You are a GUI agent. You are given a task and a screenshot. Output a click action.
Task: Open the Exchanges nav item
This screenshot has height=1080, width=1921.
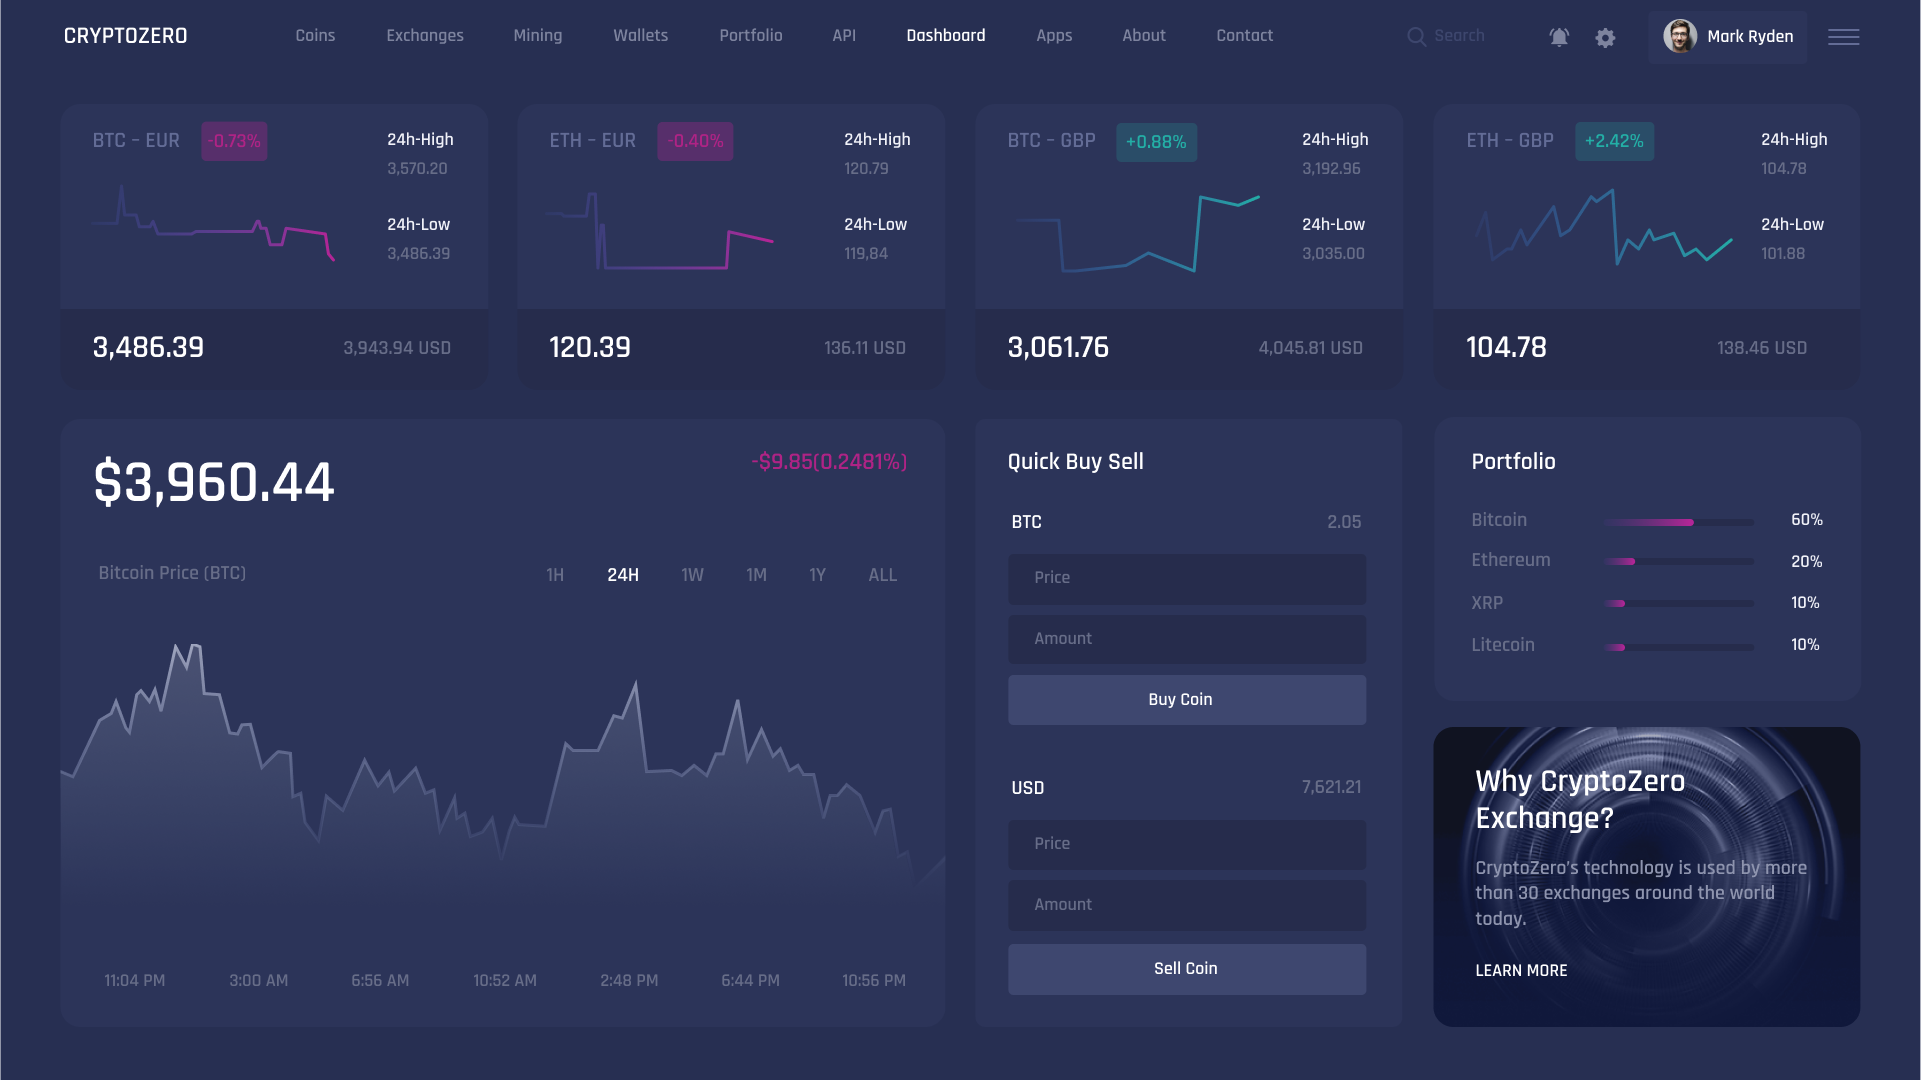tap(425, 36)
